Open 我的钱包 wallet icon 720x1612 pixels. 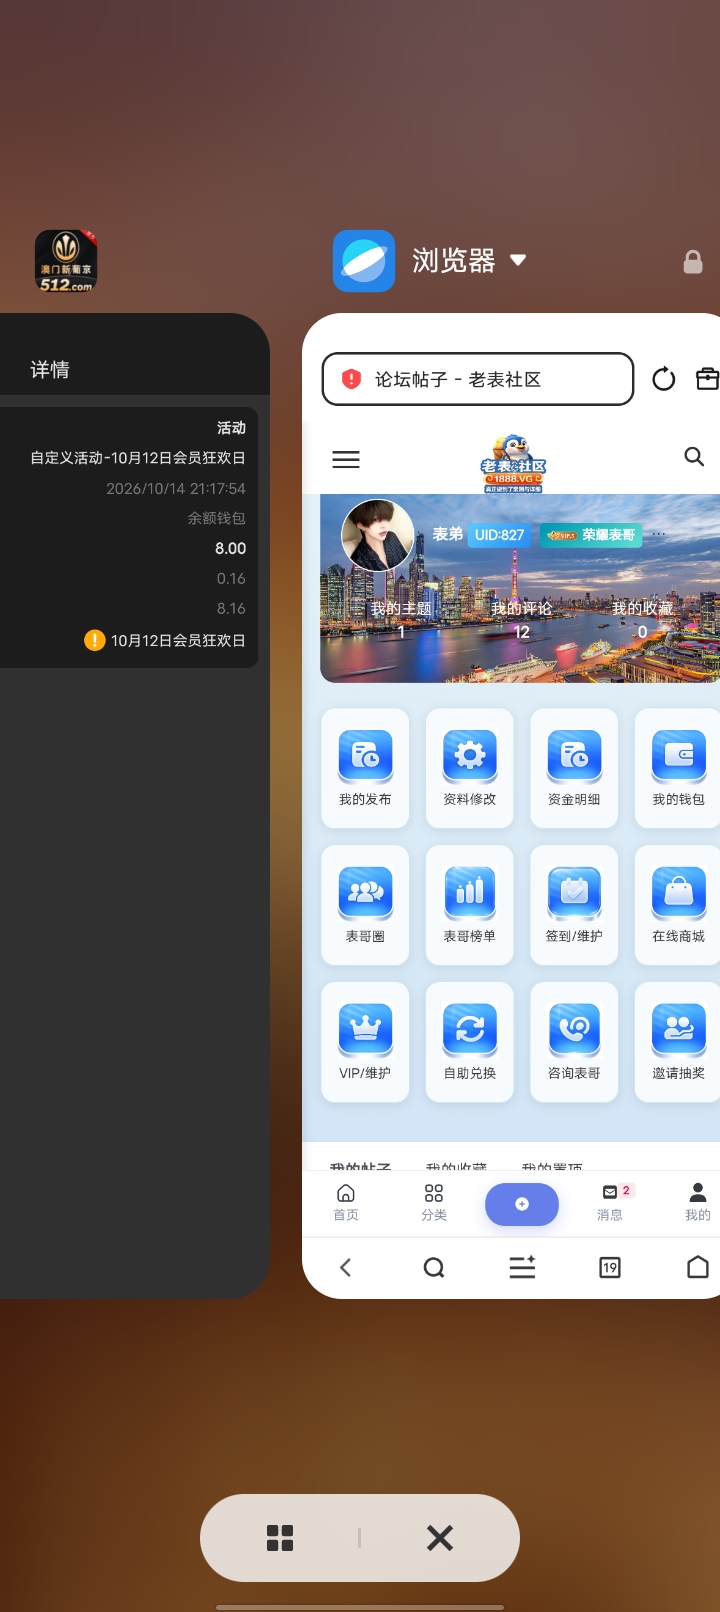tap(679, 755)
